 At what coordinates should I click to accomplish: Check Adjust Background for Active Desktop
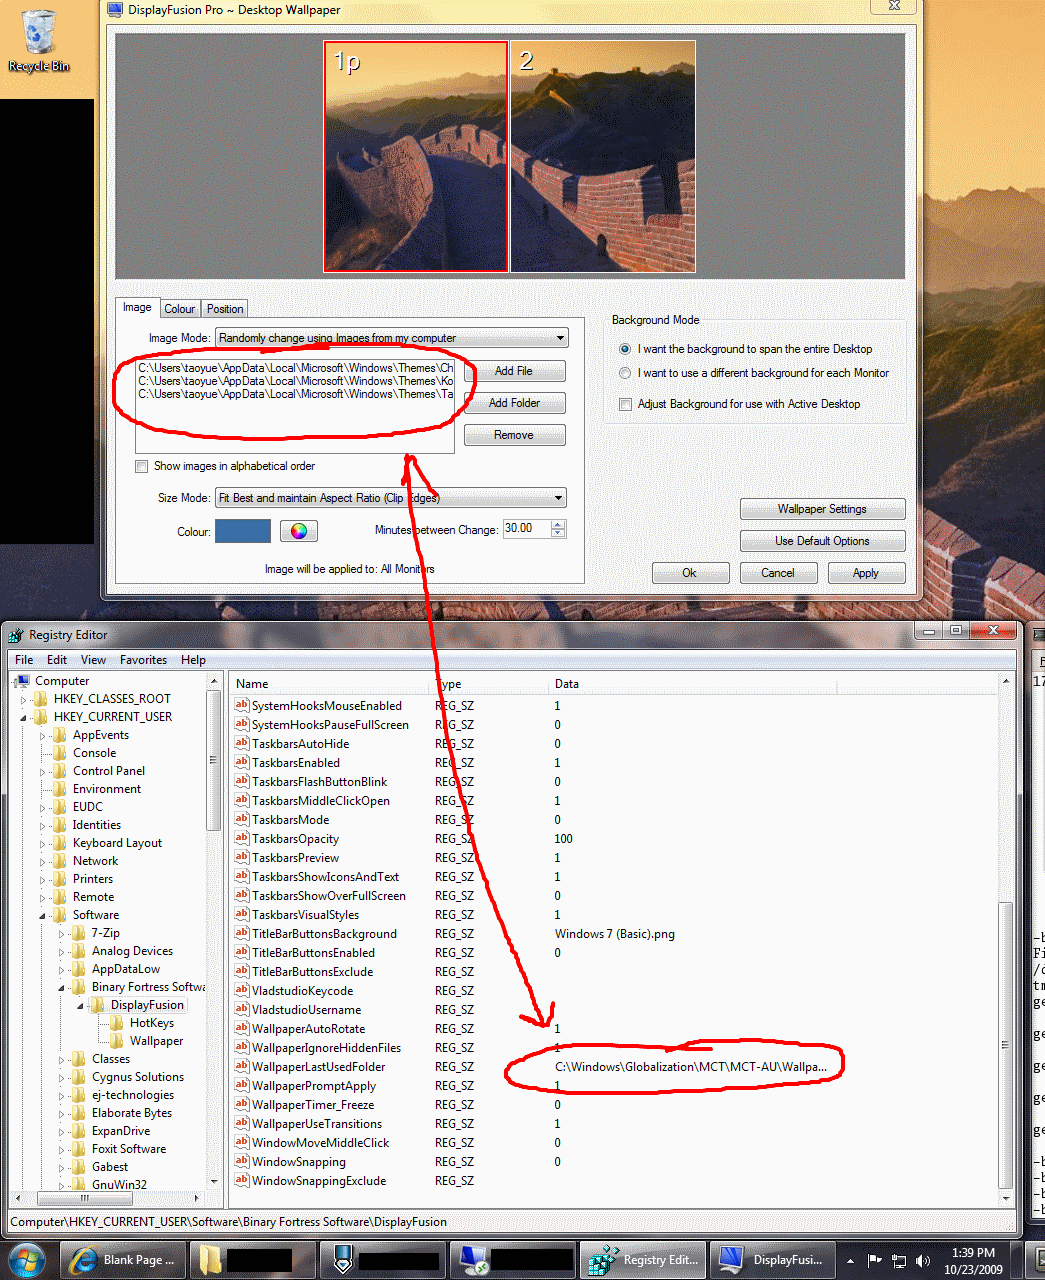tap(626, 404)
